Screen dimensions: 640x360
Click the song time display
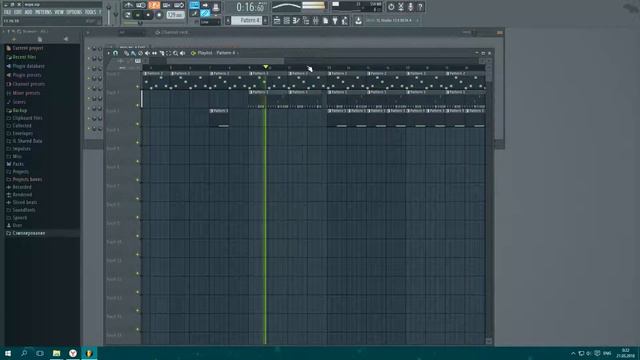(250, 7)
